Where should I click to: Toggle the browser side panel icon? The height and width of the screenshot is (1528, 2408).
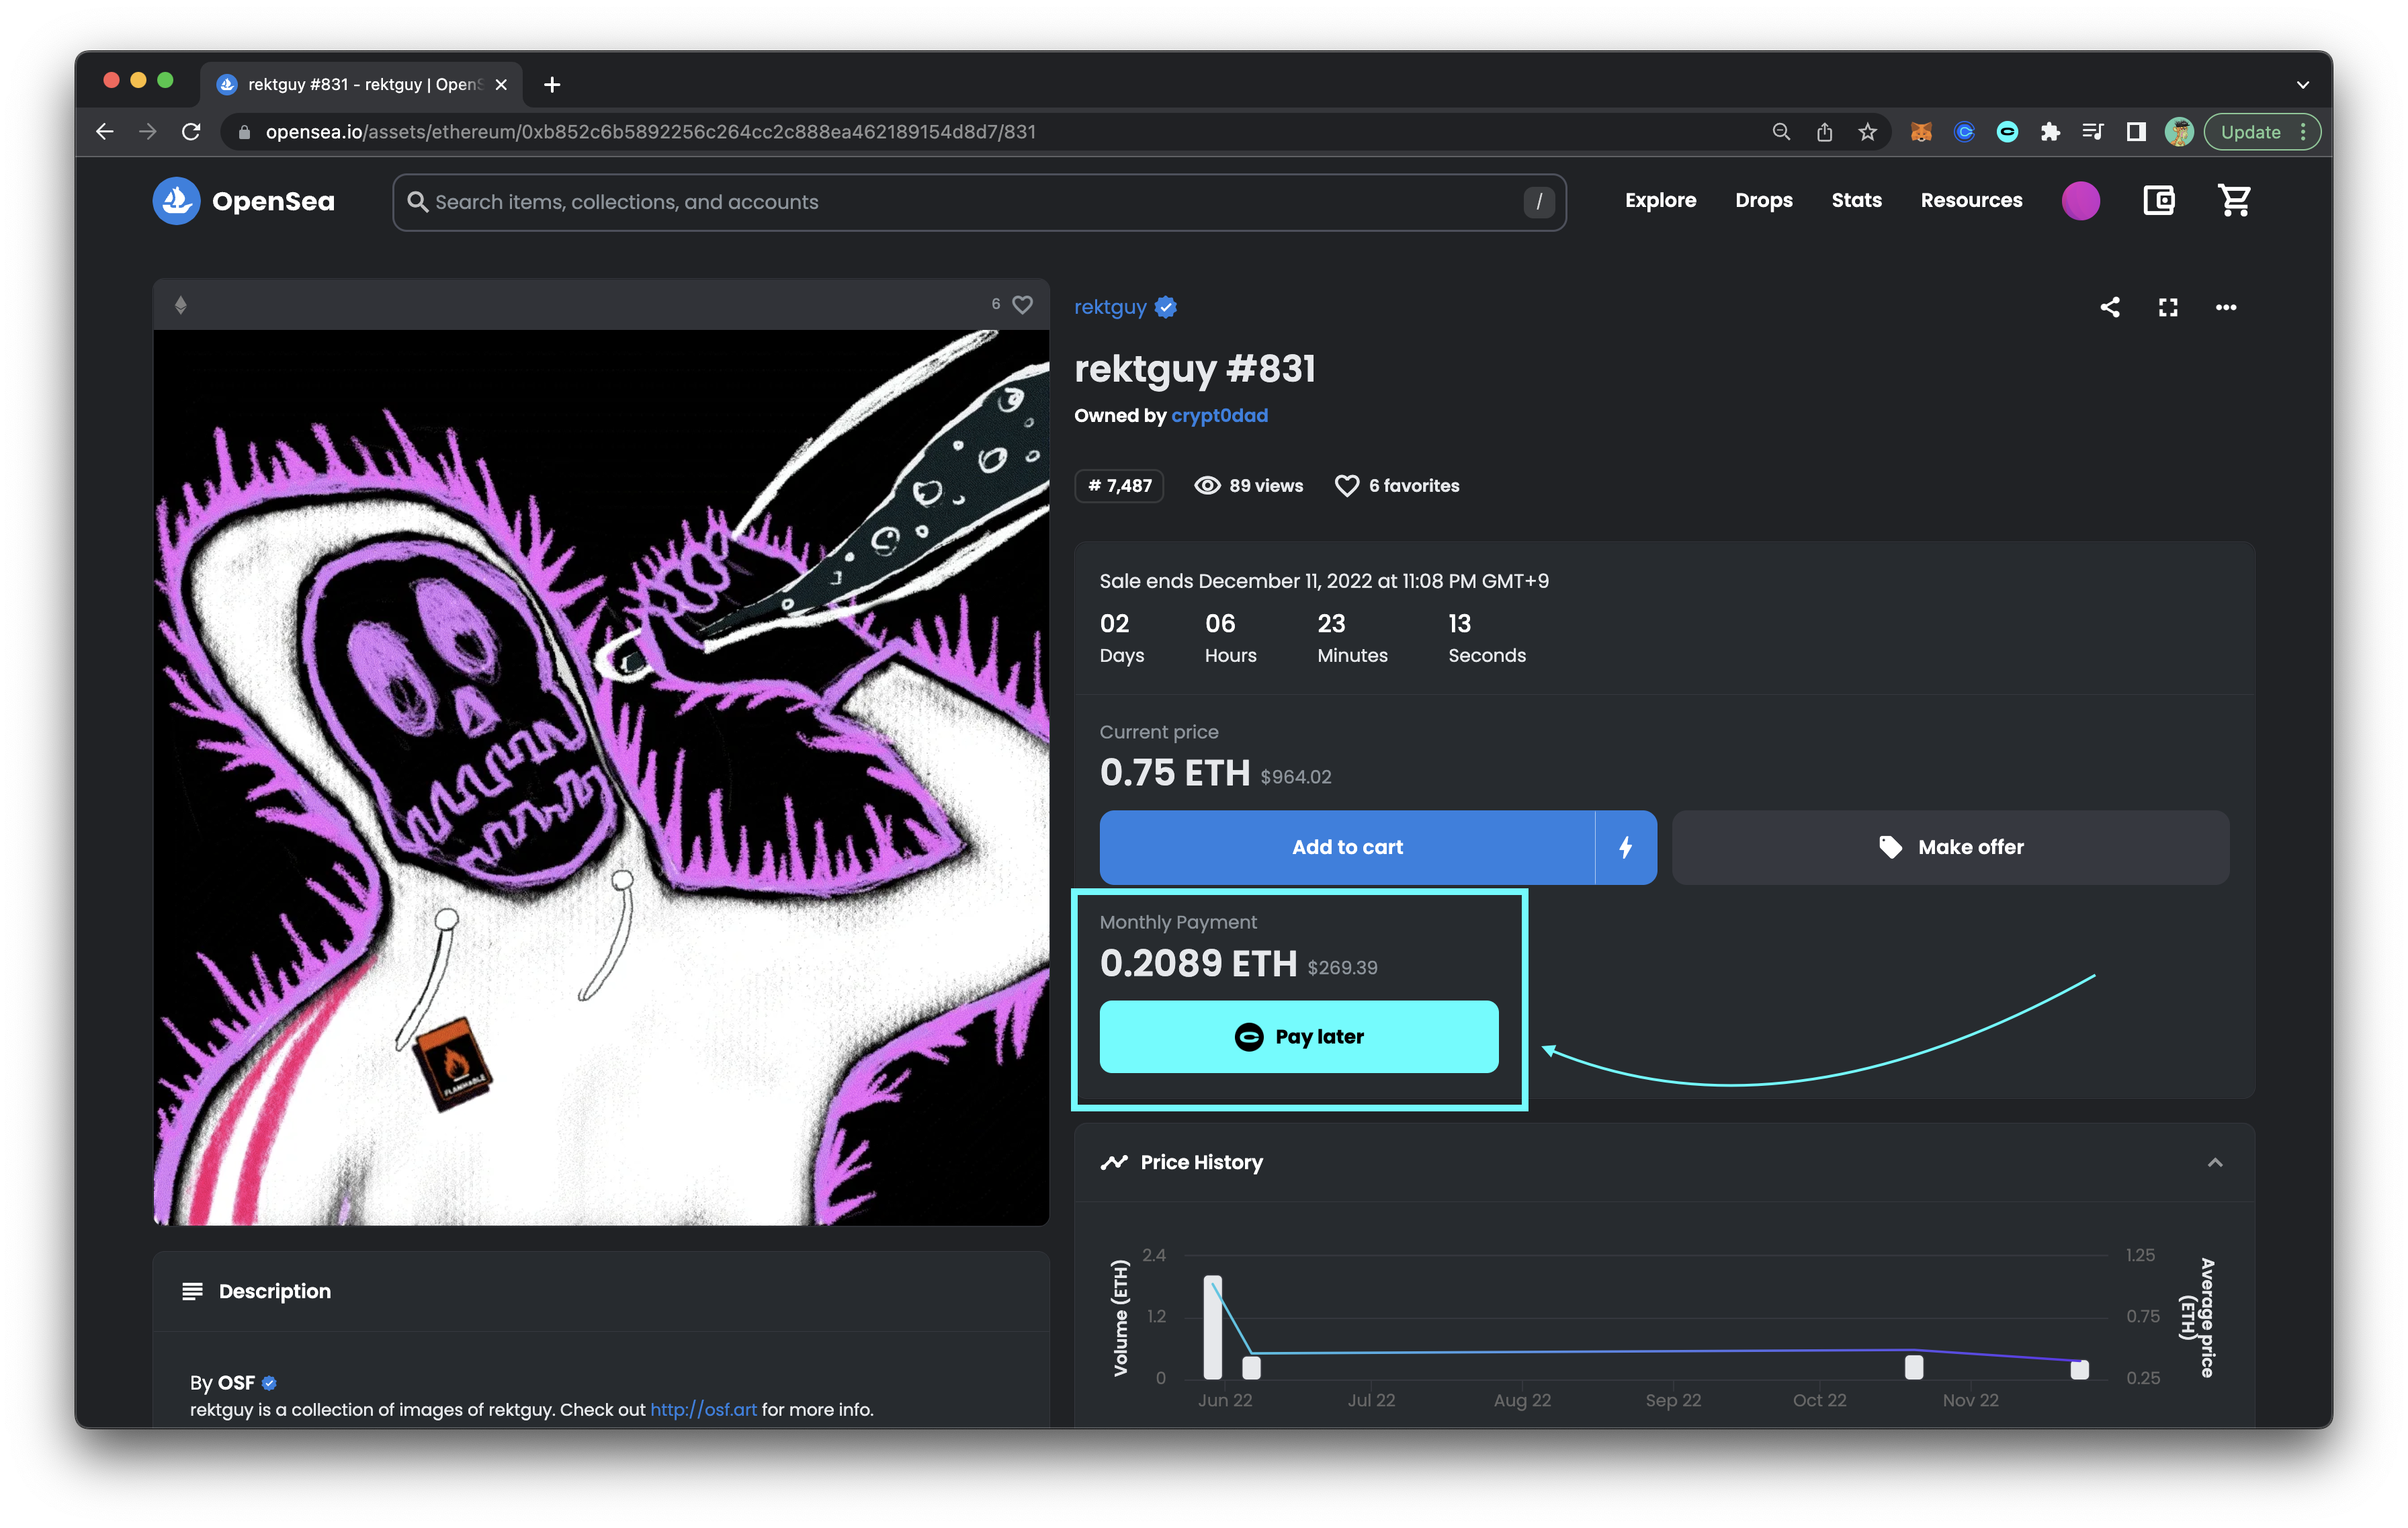pos(2136,132)
